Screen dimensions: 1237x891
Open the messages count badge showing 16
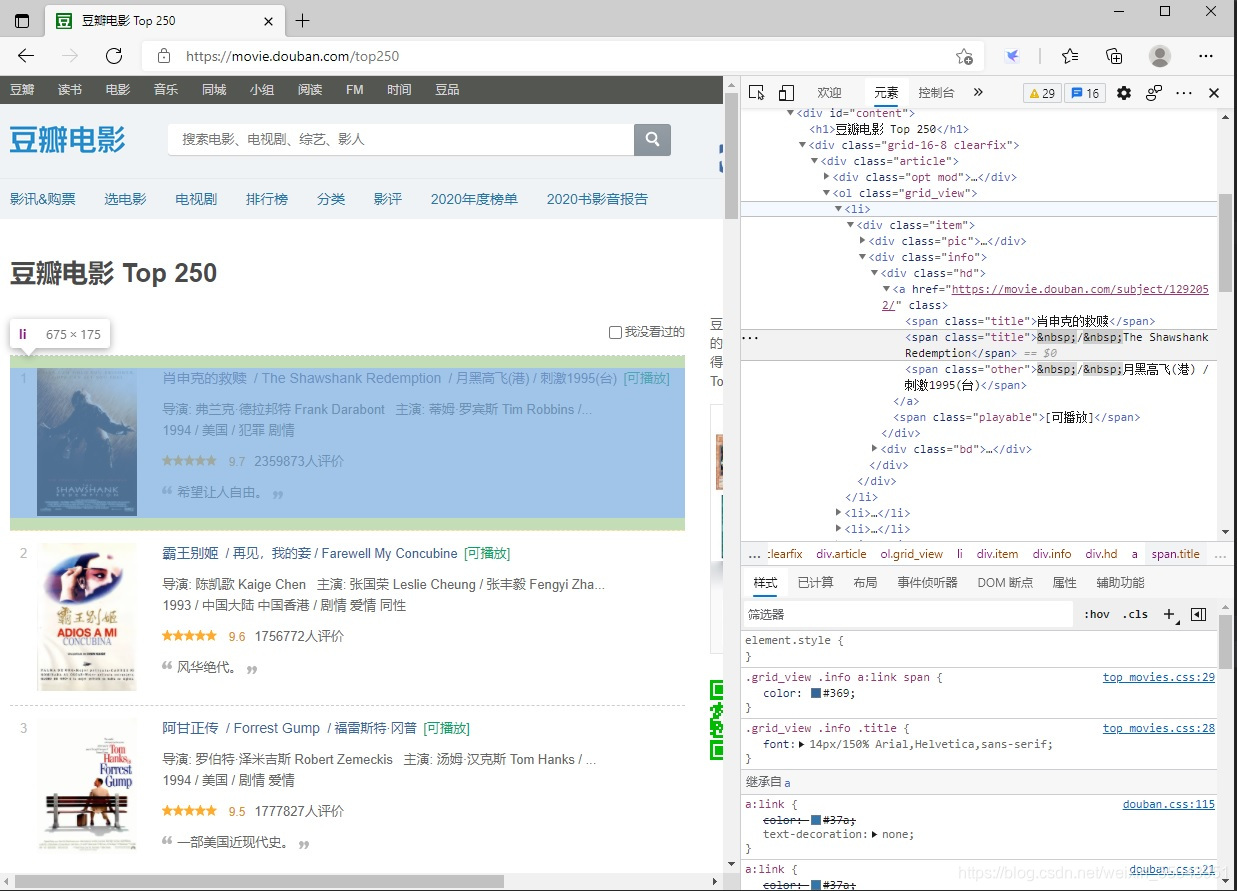(x=1085, y=93)
